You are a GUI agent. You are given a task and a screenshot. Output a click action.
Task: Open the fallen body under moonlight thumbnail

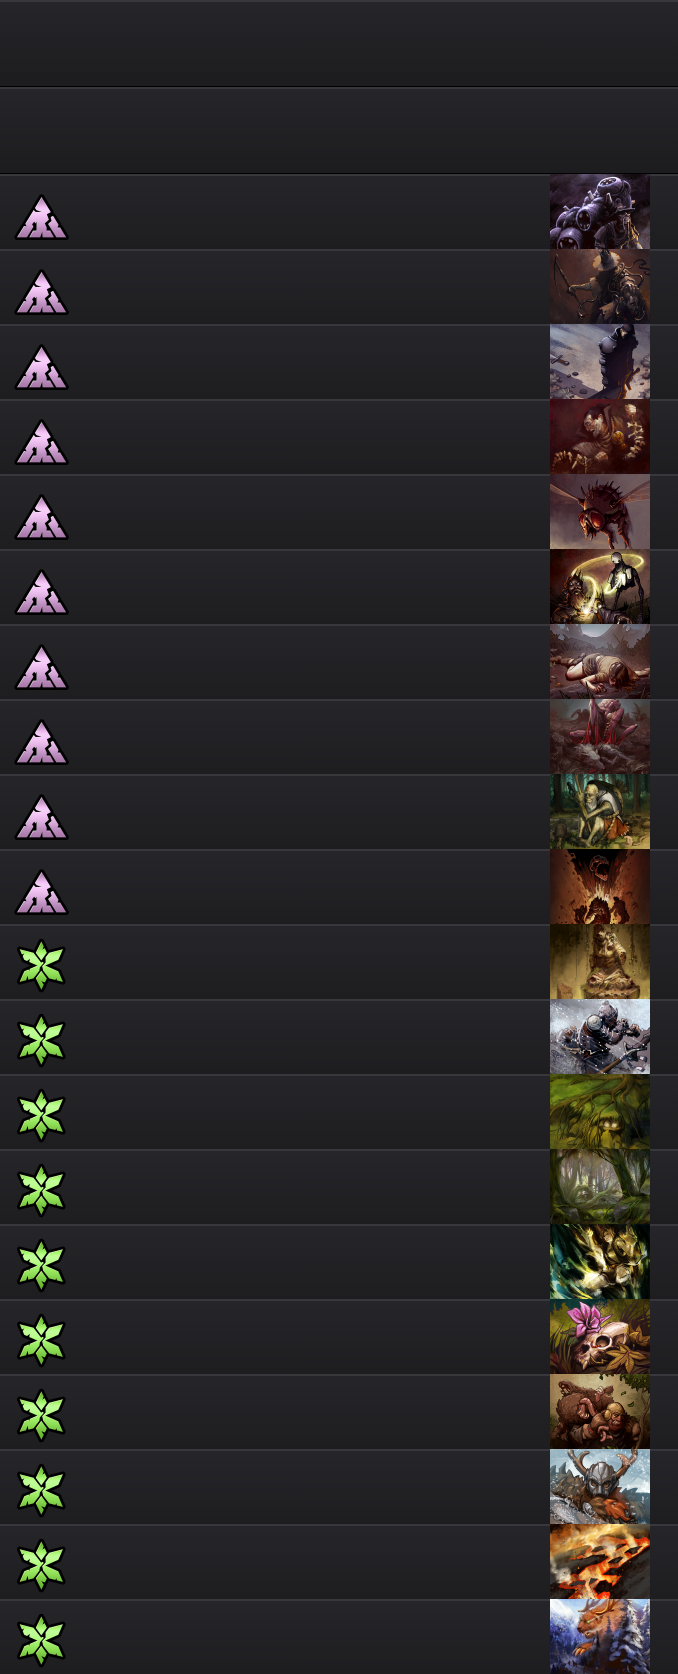[x=600, y=662]
